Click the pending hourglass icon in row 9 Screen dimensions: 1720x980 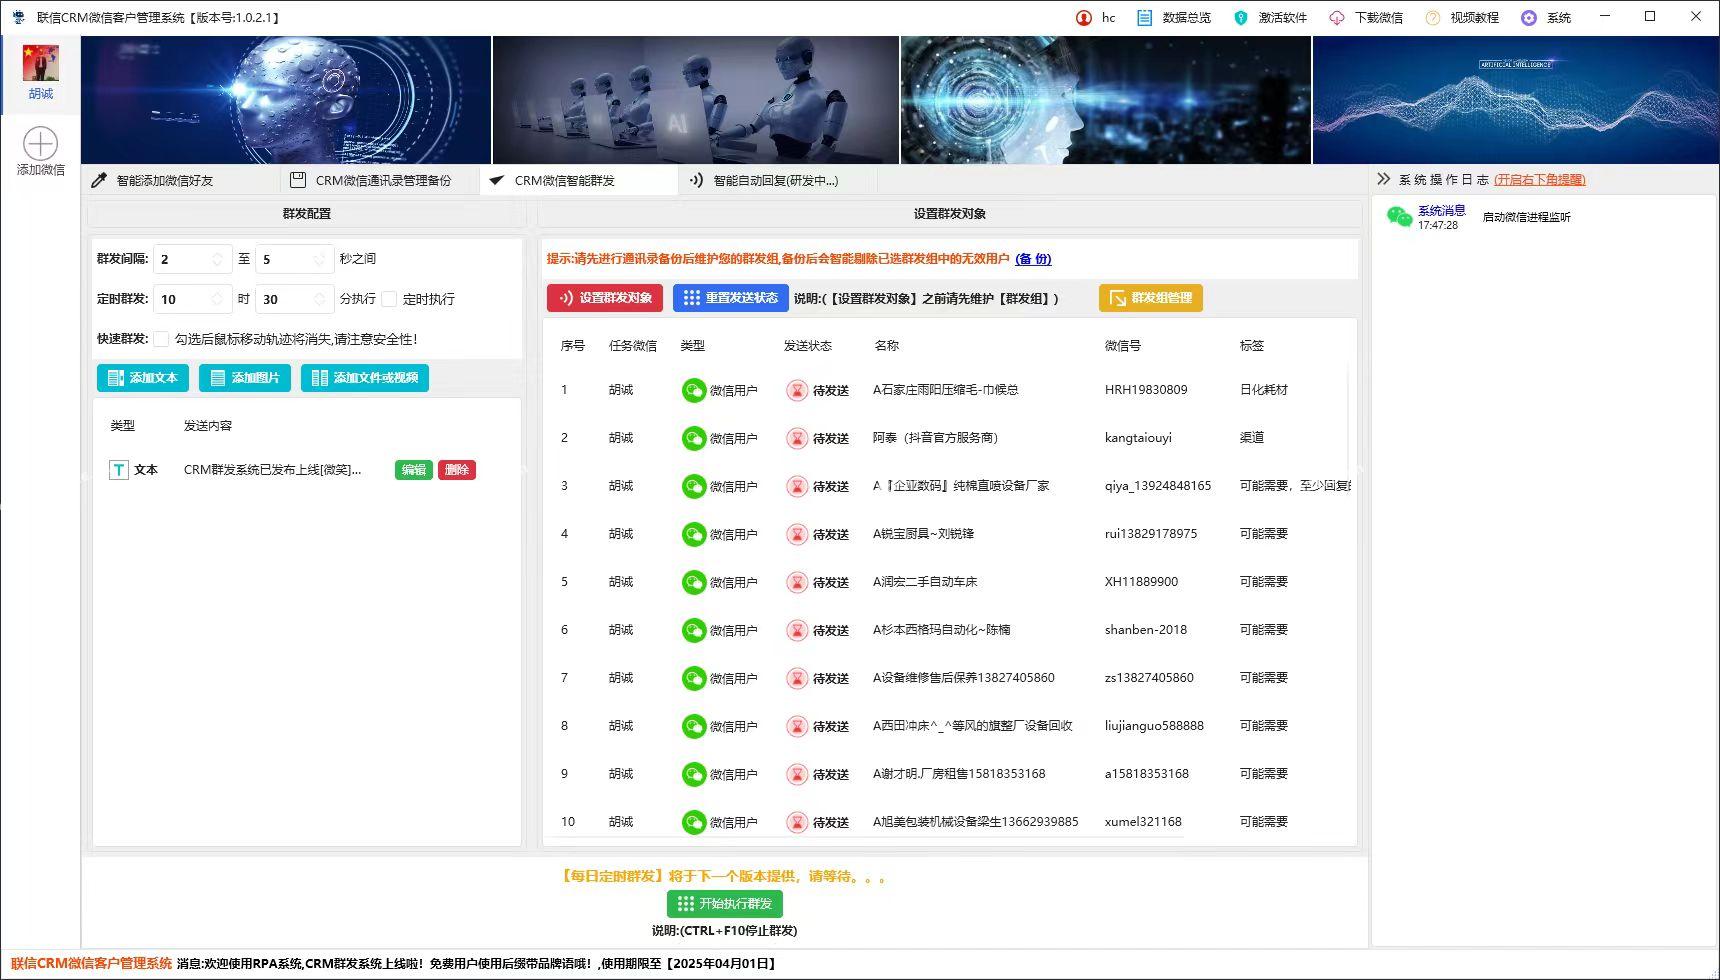point(797,774)
